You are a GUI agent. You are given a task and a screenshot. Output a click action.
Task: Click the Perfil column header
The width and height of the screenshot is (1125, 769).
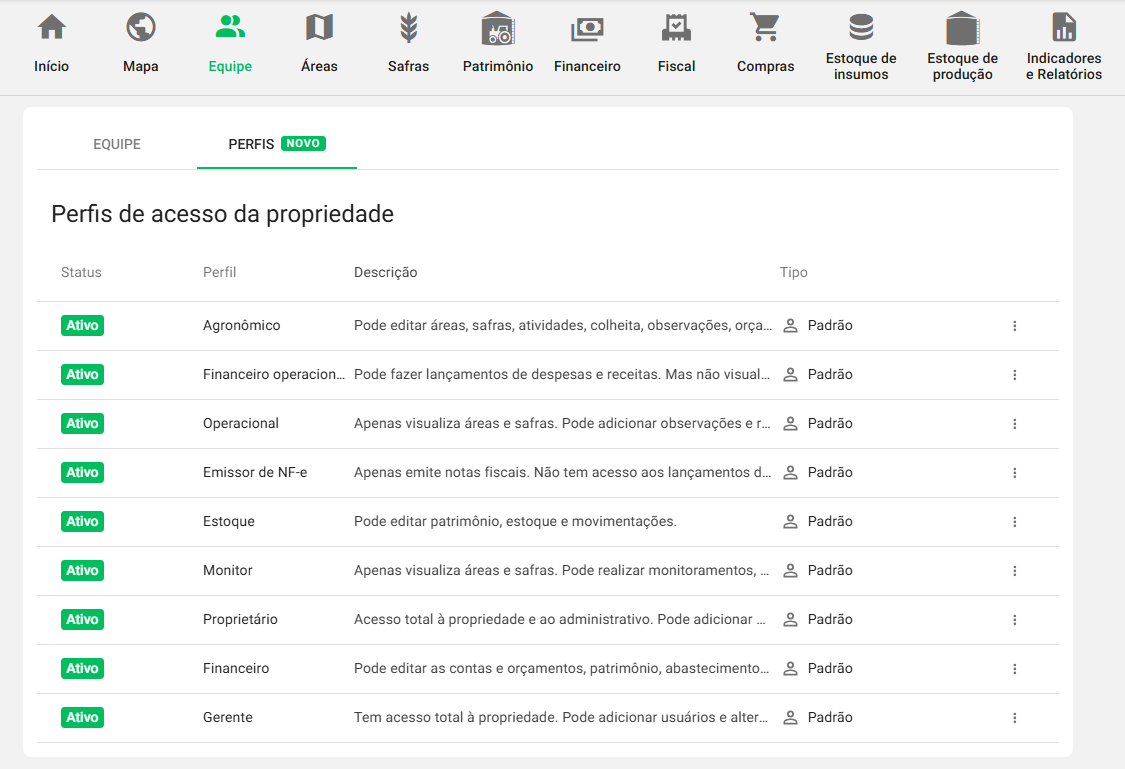coord(219,273)
